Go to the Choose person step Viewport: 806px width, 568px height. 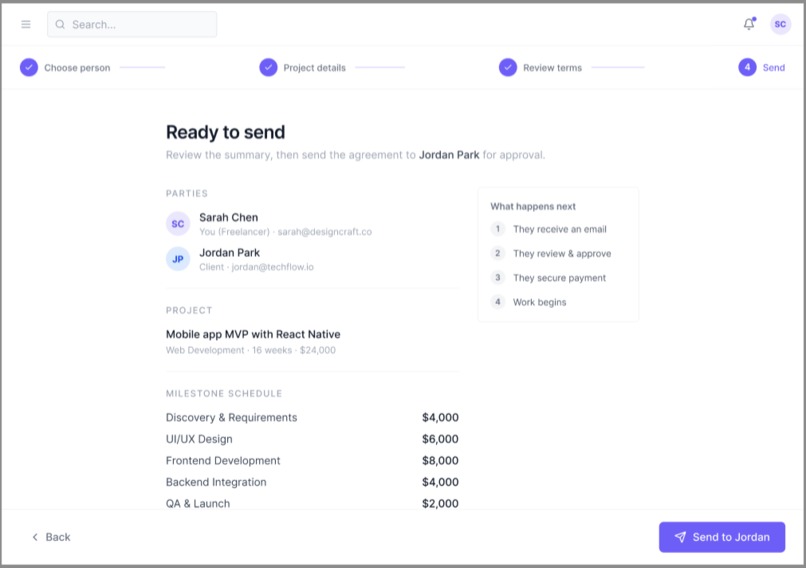77,68
